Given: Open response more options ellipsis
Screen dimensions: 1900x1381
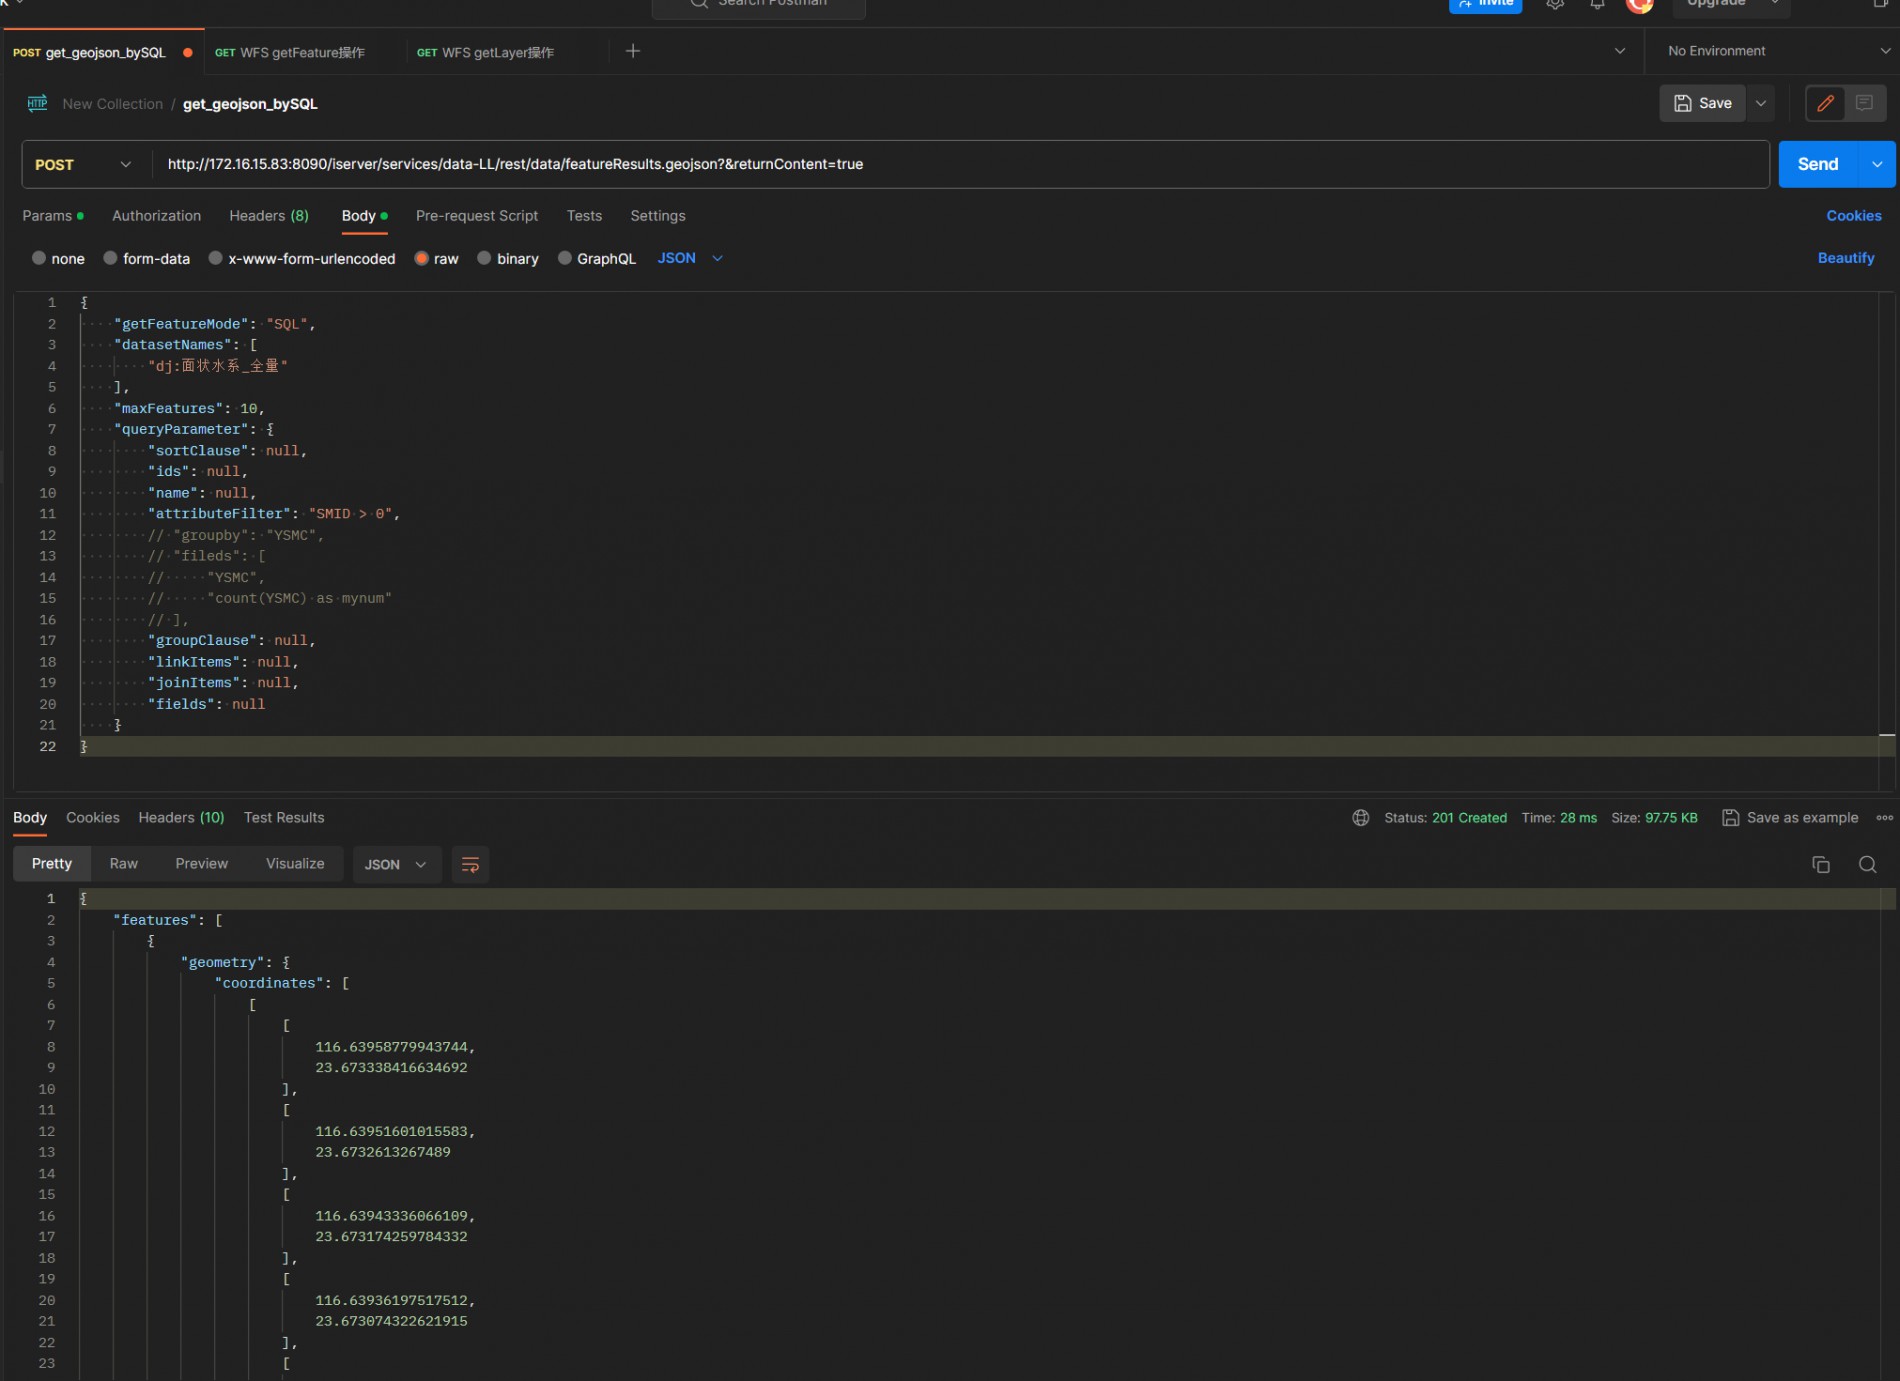Looking at the screenshot, I should (1884, 818).
